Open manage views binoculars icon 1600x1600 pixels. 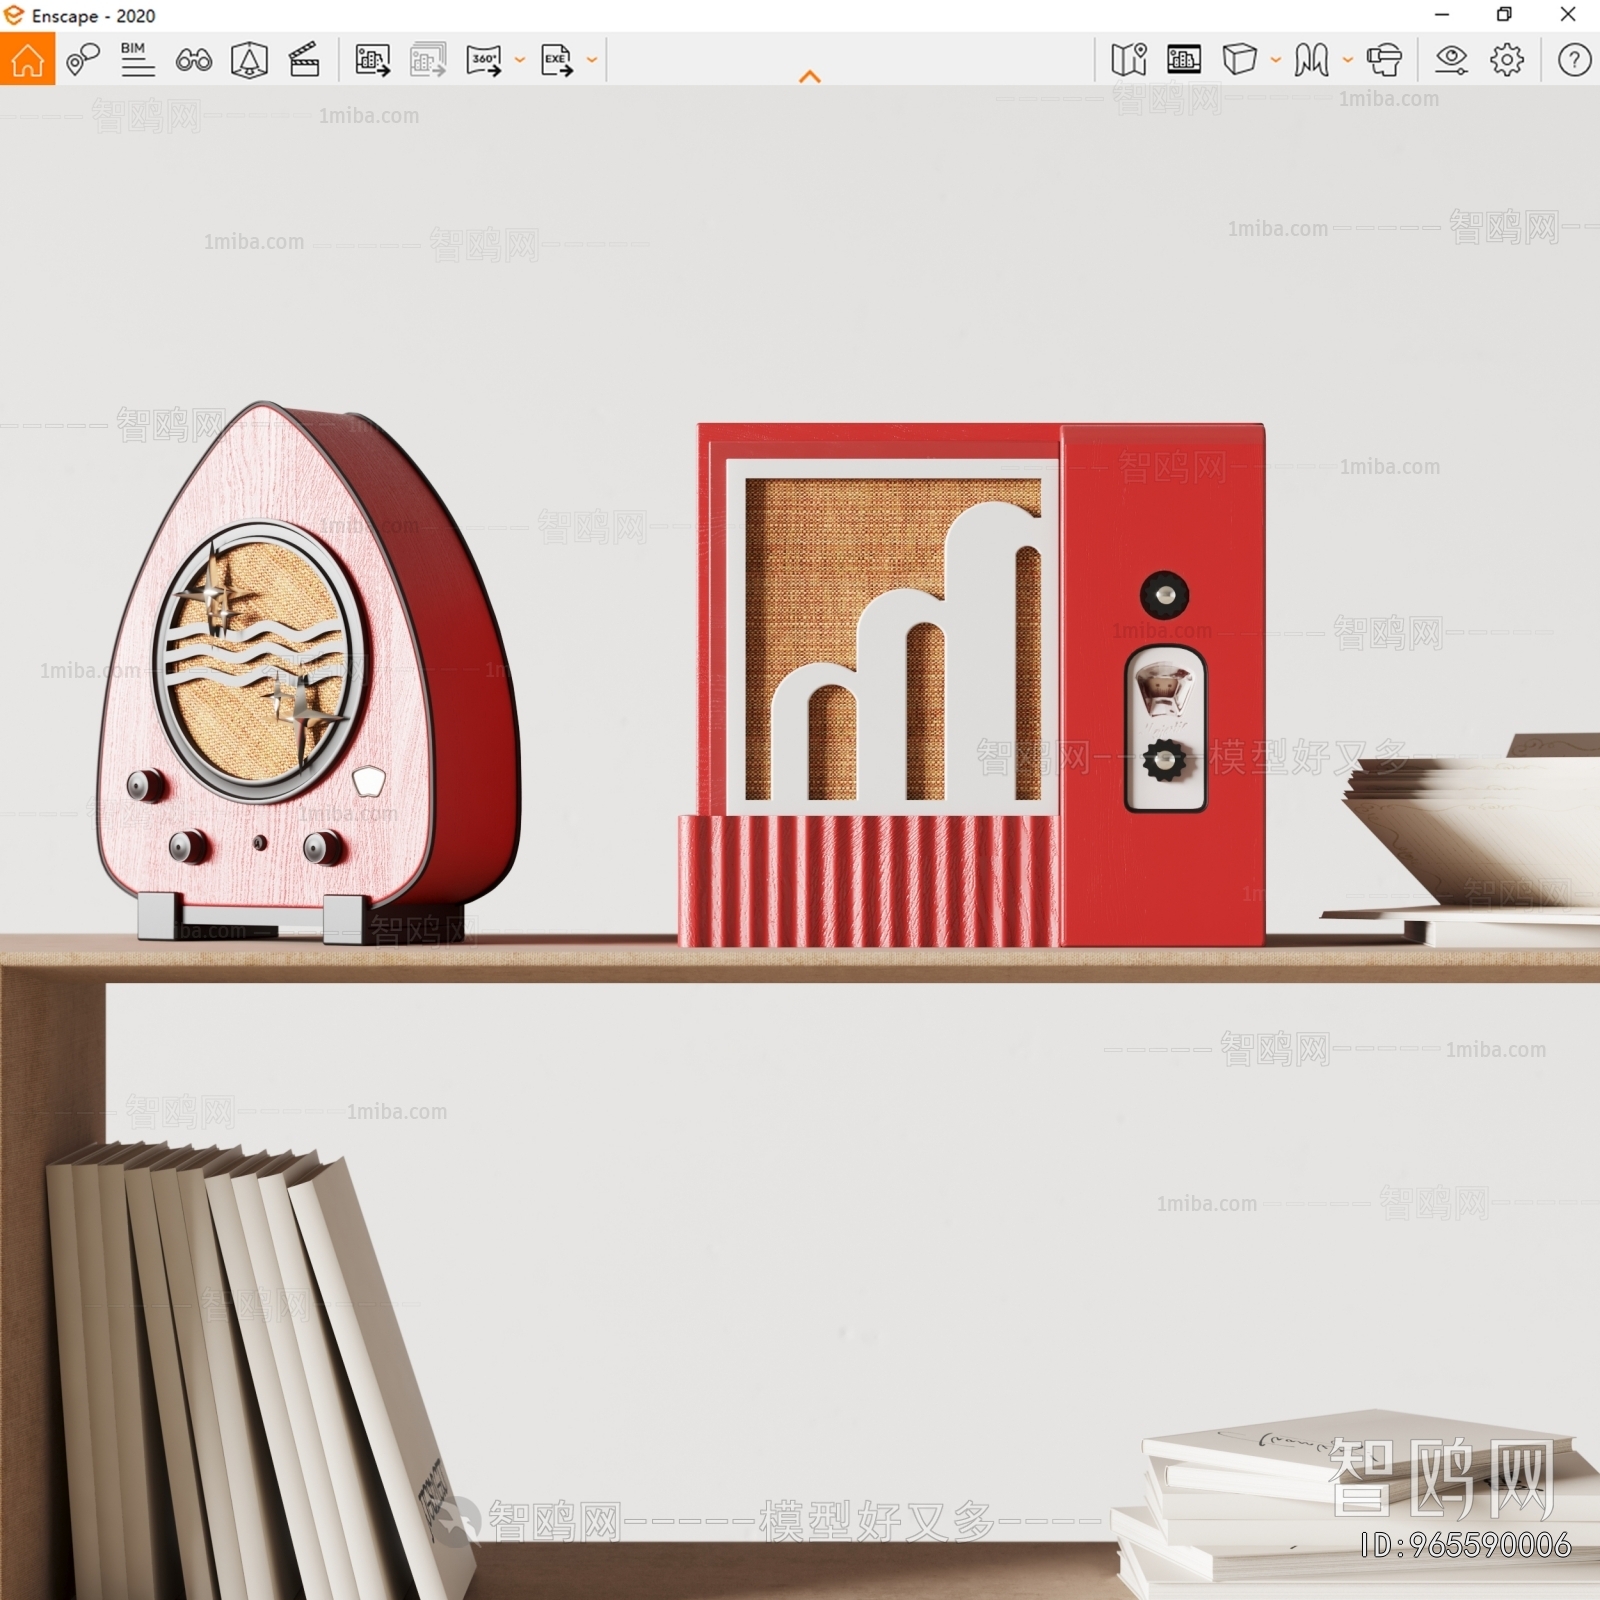(x=193, y=60)
